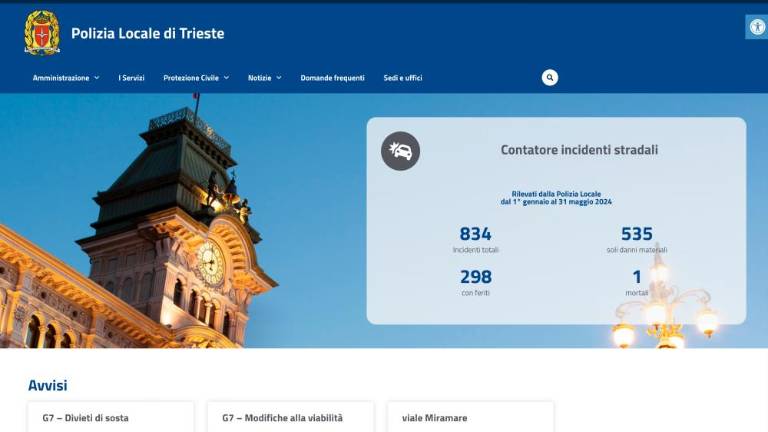This screenshot has height=432, width=768.
Task: Click the car crash counter icon
Action: click(x=401, y=151)
